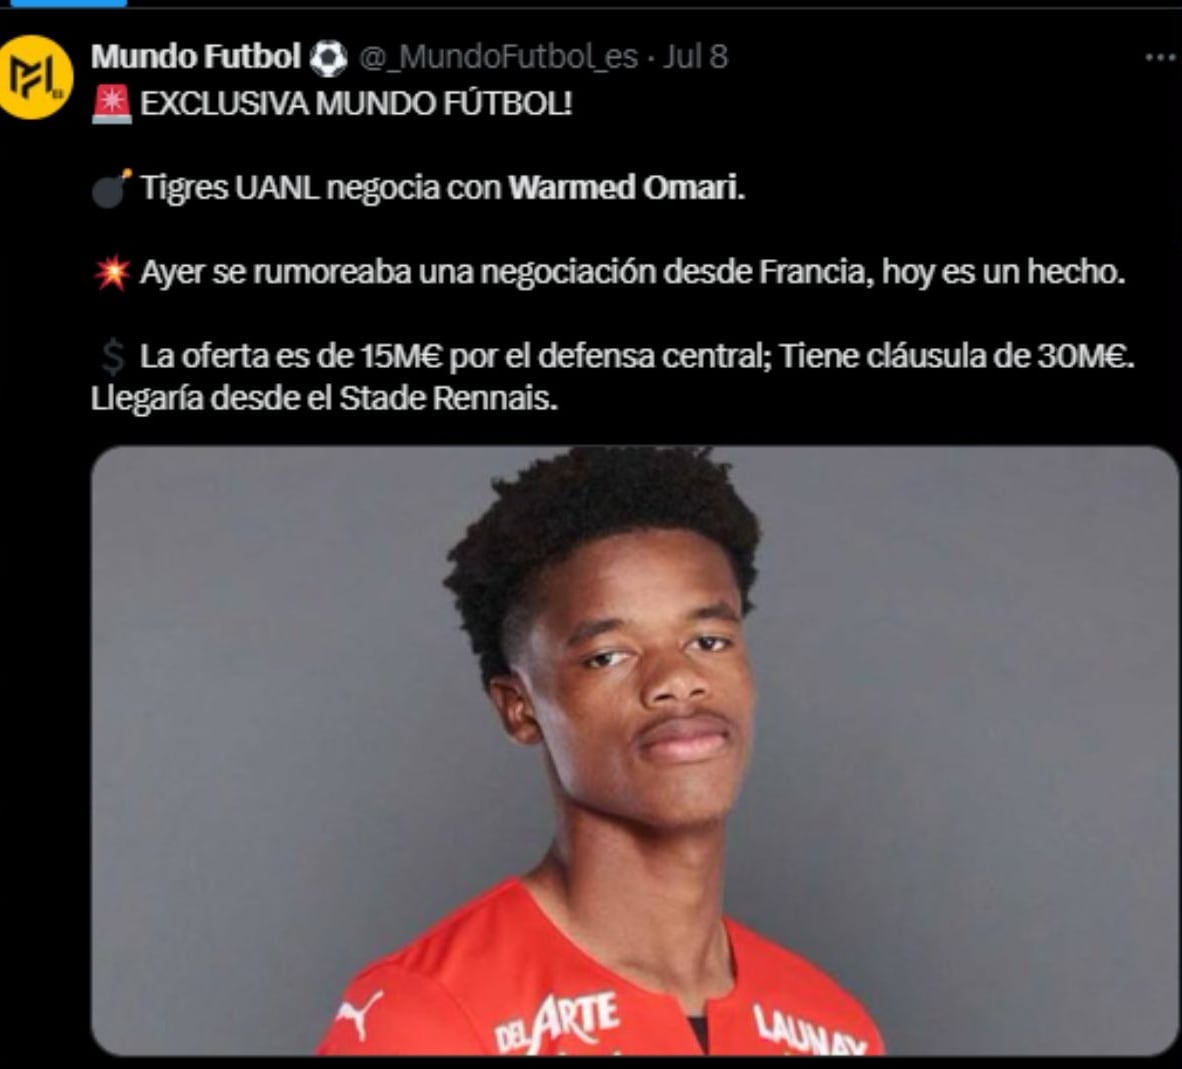Viewport: 1182px width, 1069px height.
Task: Click the line mentioning negociación desde Francia
Action: pos(632,272)
